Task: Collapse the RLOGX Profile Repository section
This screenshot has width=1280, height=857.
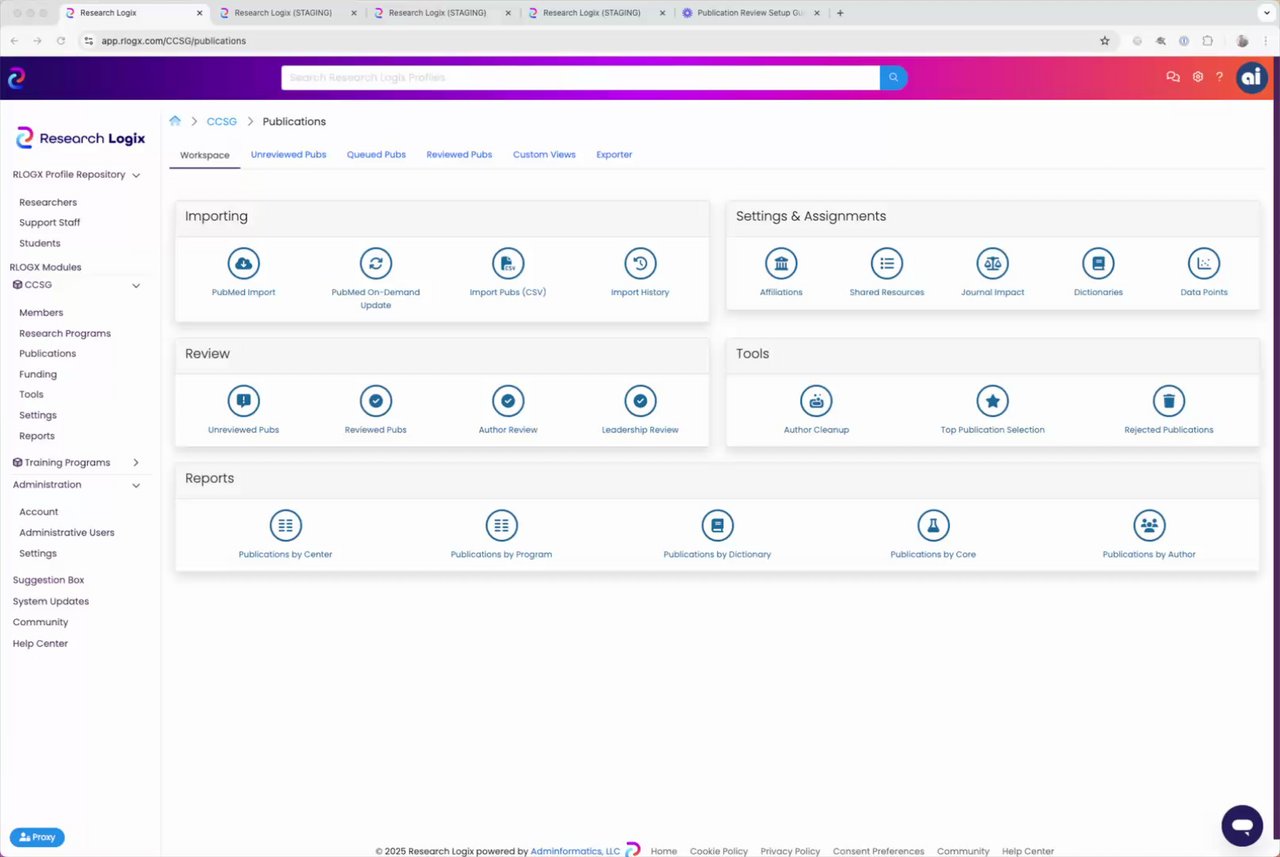Action: pos(136,175)
